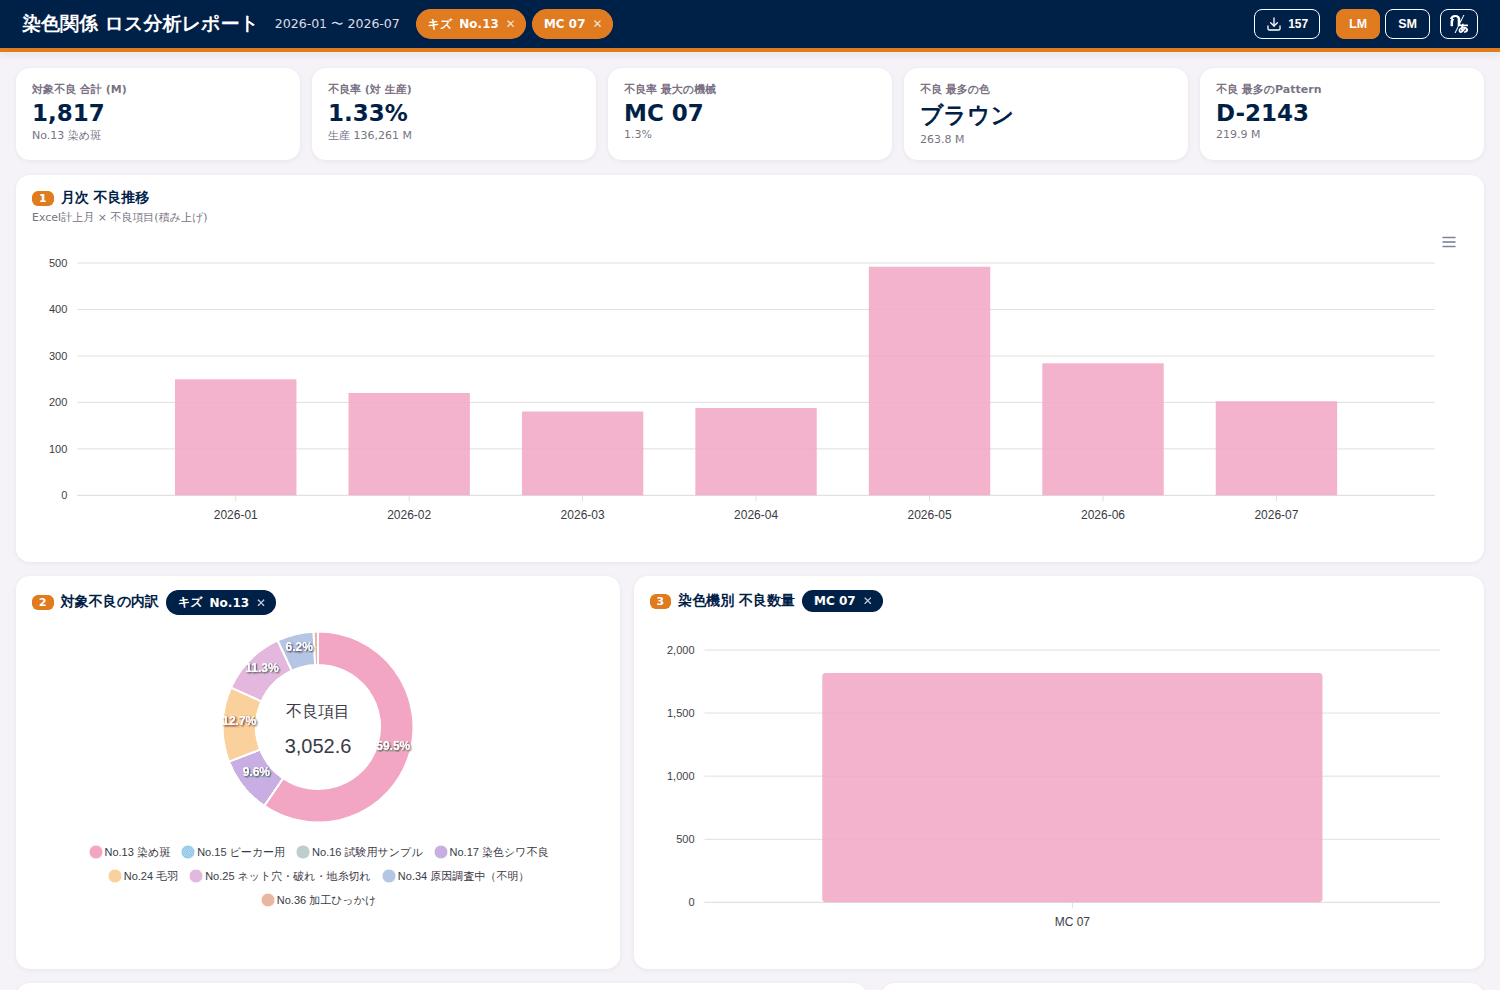Screen dimensions: 1500x990
Task: Open the monthly trend chart hamburger menu
Action: click(1449, 242)
